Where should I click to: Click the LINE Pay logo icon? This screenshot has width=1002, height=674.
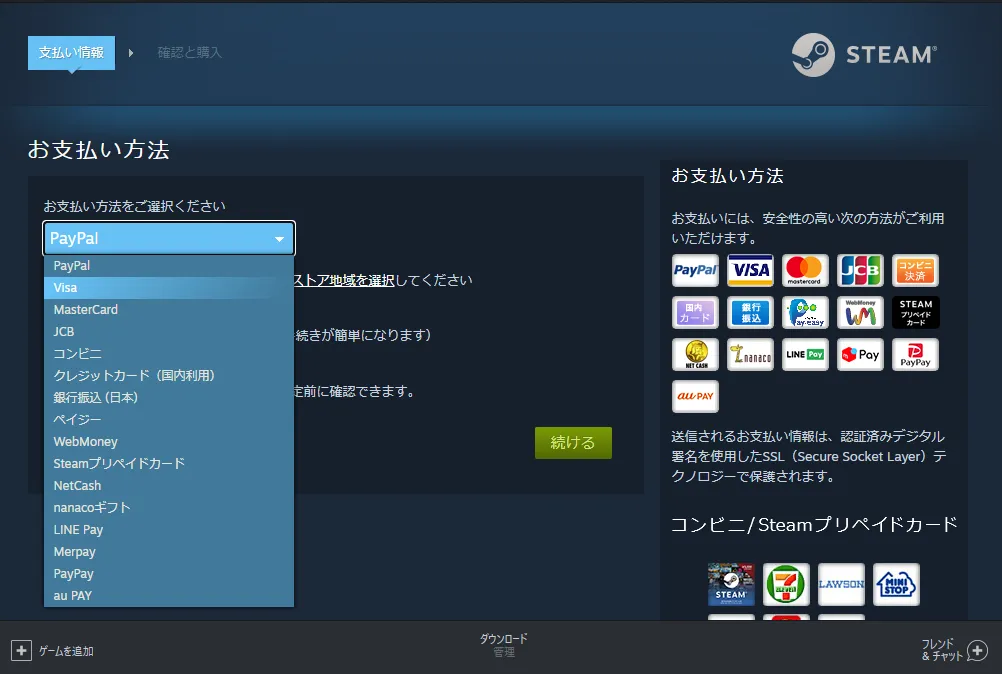click(x=805, y=355)
